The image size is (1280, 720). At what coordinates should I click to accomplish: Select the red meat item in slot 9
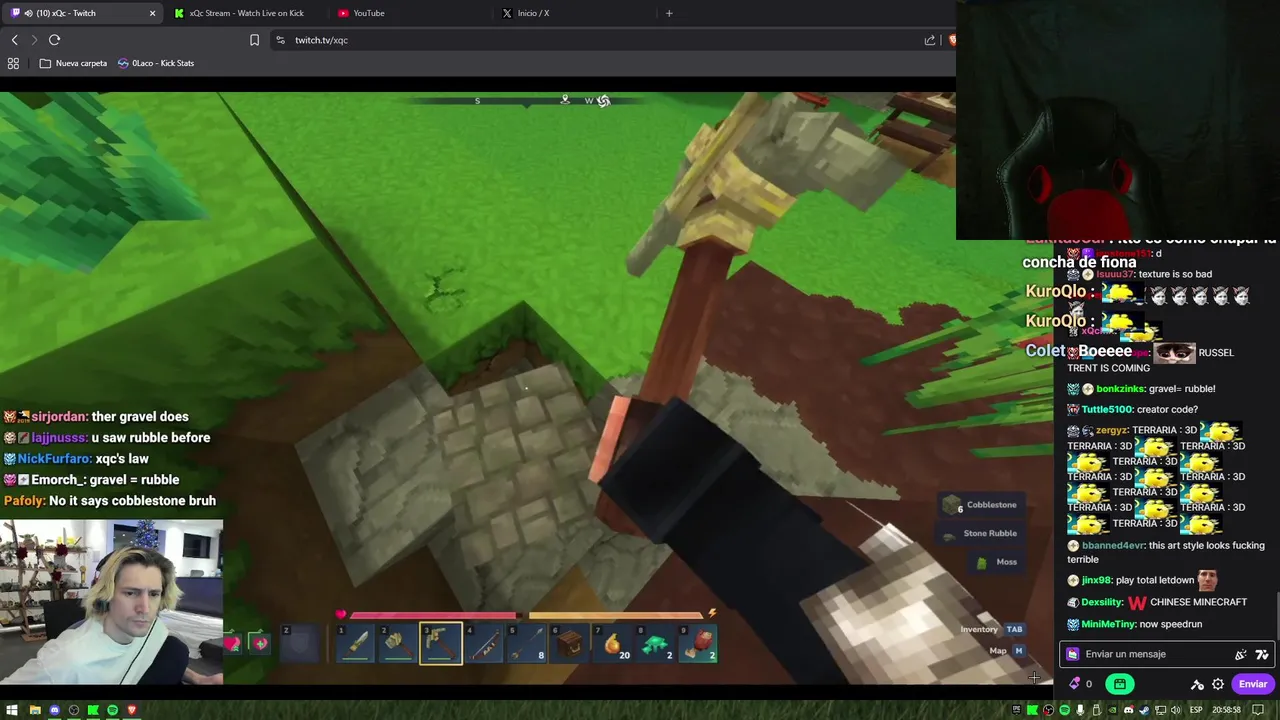click(x=699, y=643)
